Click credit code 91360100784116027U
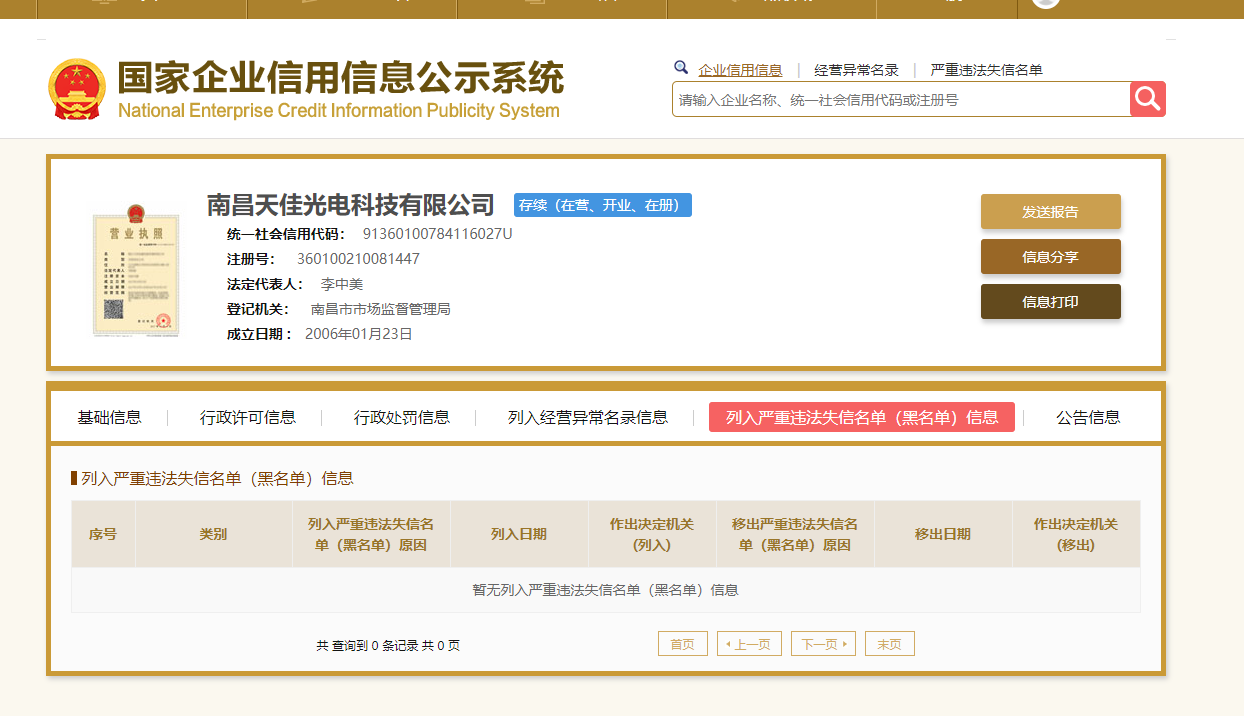This screenshot has width=1244, height=716. coord(437,234)
